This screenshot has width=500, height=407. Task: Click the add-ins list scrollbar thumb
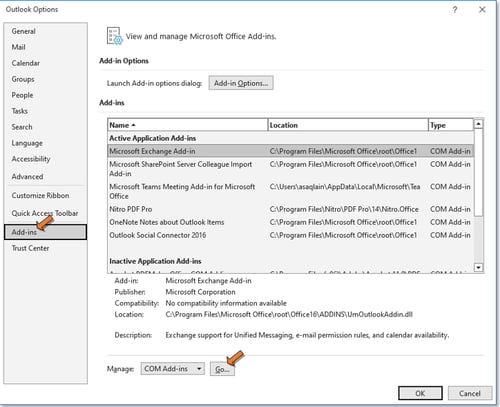click(x=478, y=173)
